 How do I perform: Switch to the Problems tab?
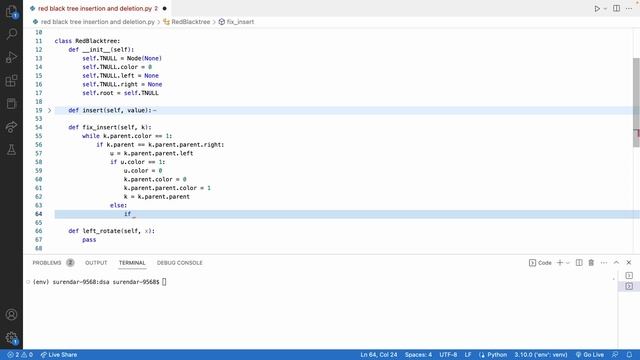pos(47,263)
